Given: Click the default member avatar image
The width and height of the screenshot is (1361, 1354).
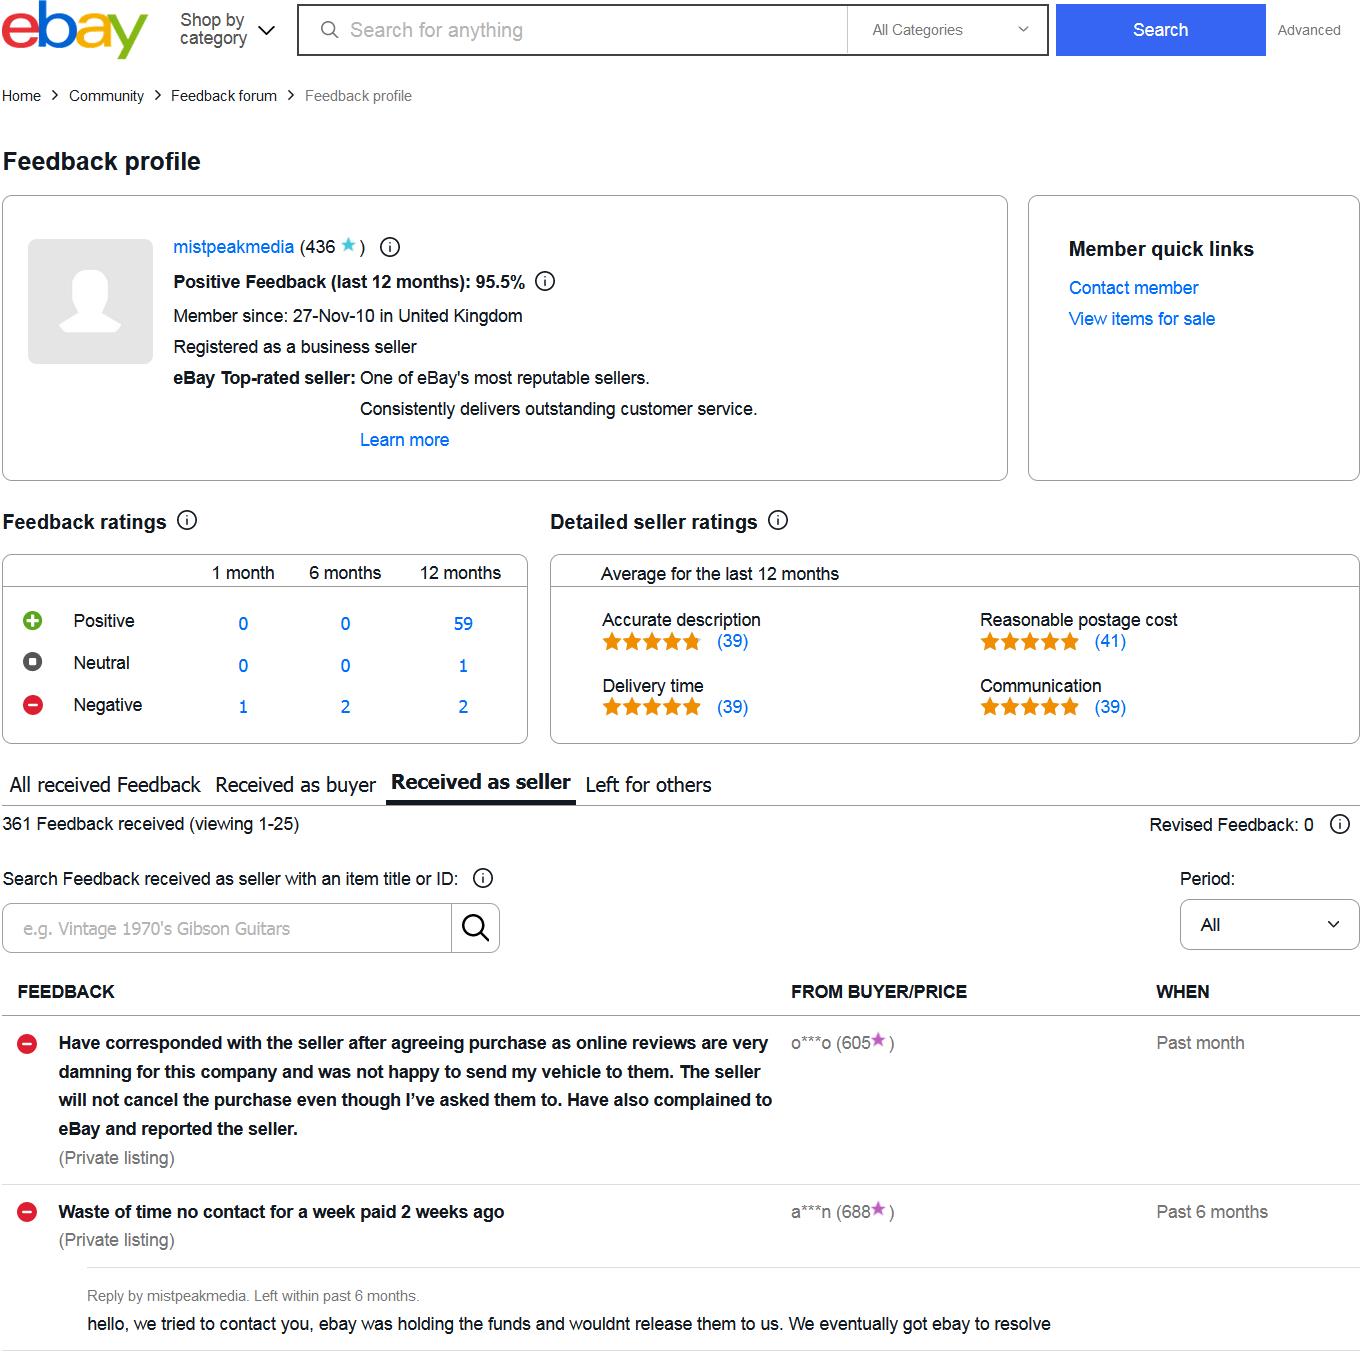Looking at the screenshot, I should click(90, 301).
